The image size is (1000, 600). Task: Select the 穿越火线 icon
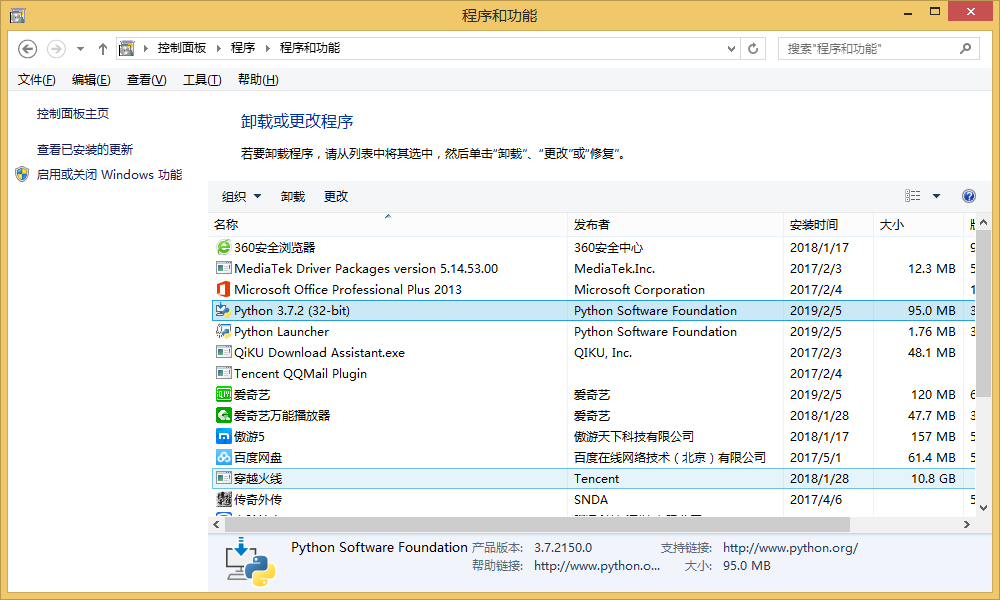coord(223,478)
